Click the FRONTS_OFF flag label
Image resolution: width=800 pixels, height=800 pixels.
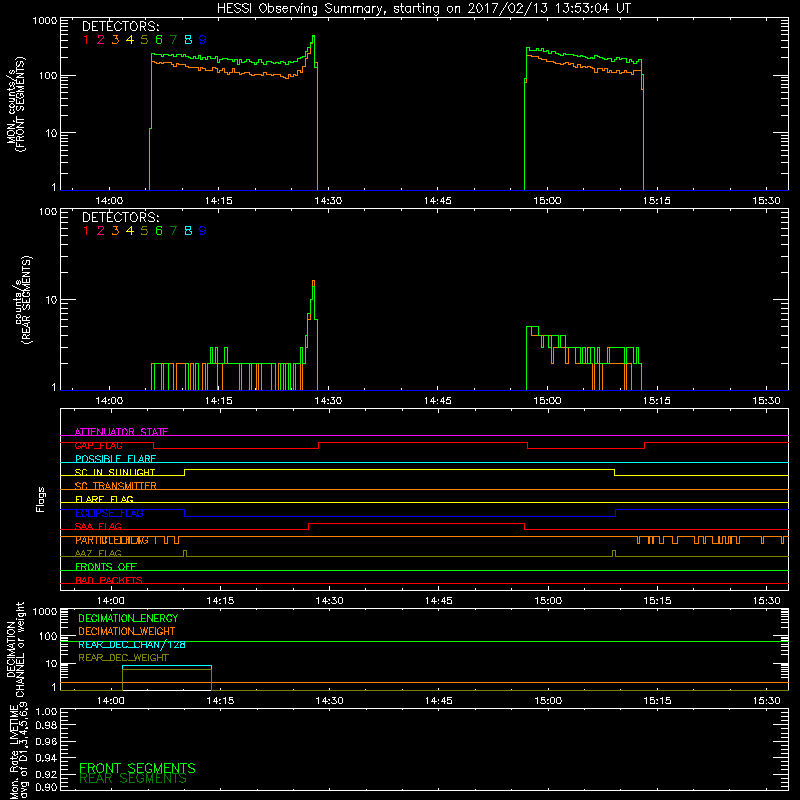[x=106, y=566]
